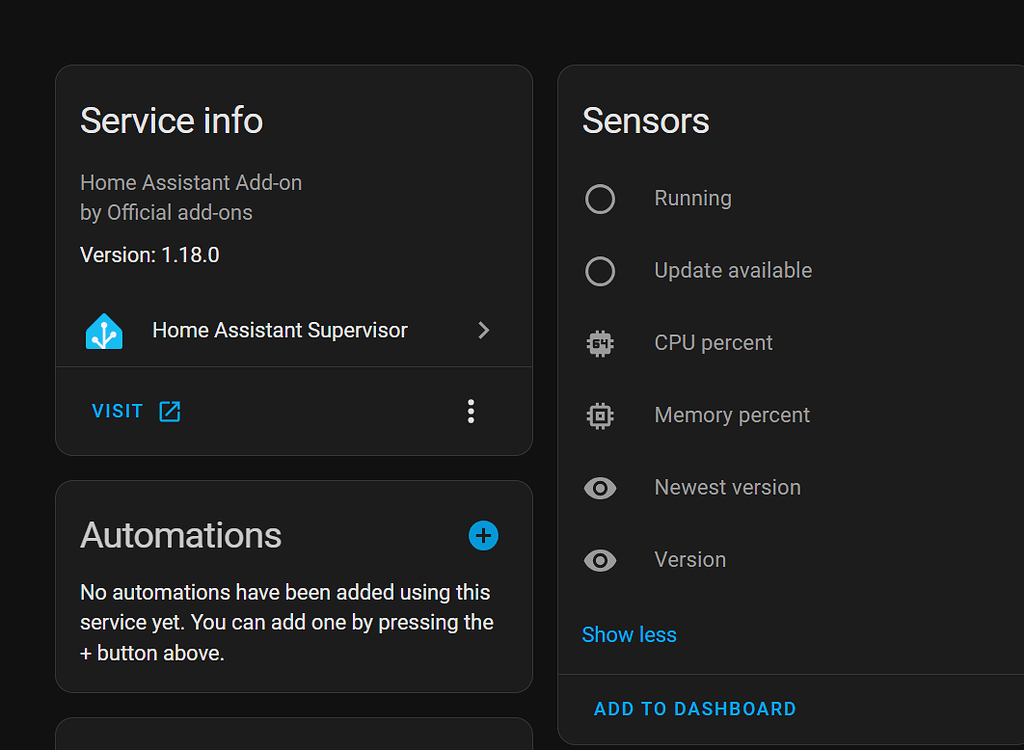Toggle visibility of the Version sensor
Screen dimensions: 1024x750
[600, 560]
